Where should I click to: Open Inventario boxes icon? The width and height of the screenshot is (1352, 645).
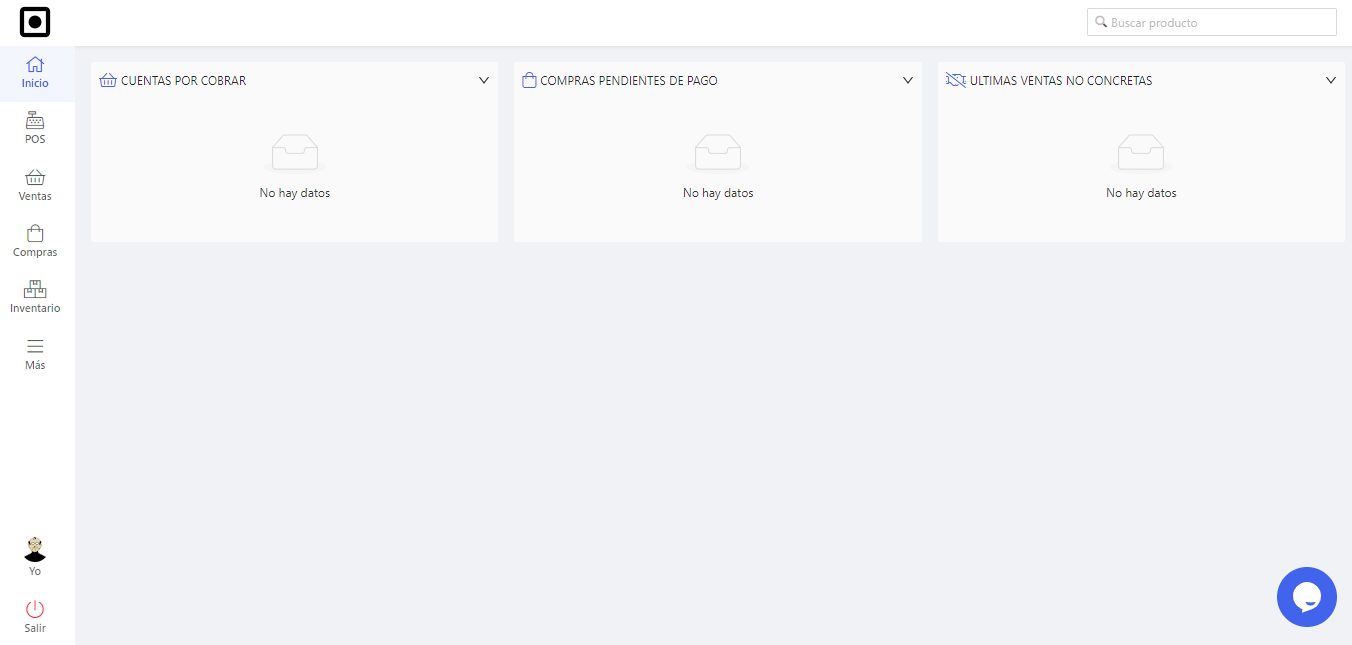(x=35, y=289)
